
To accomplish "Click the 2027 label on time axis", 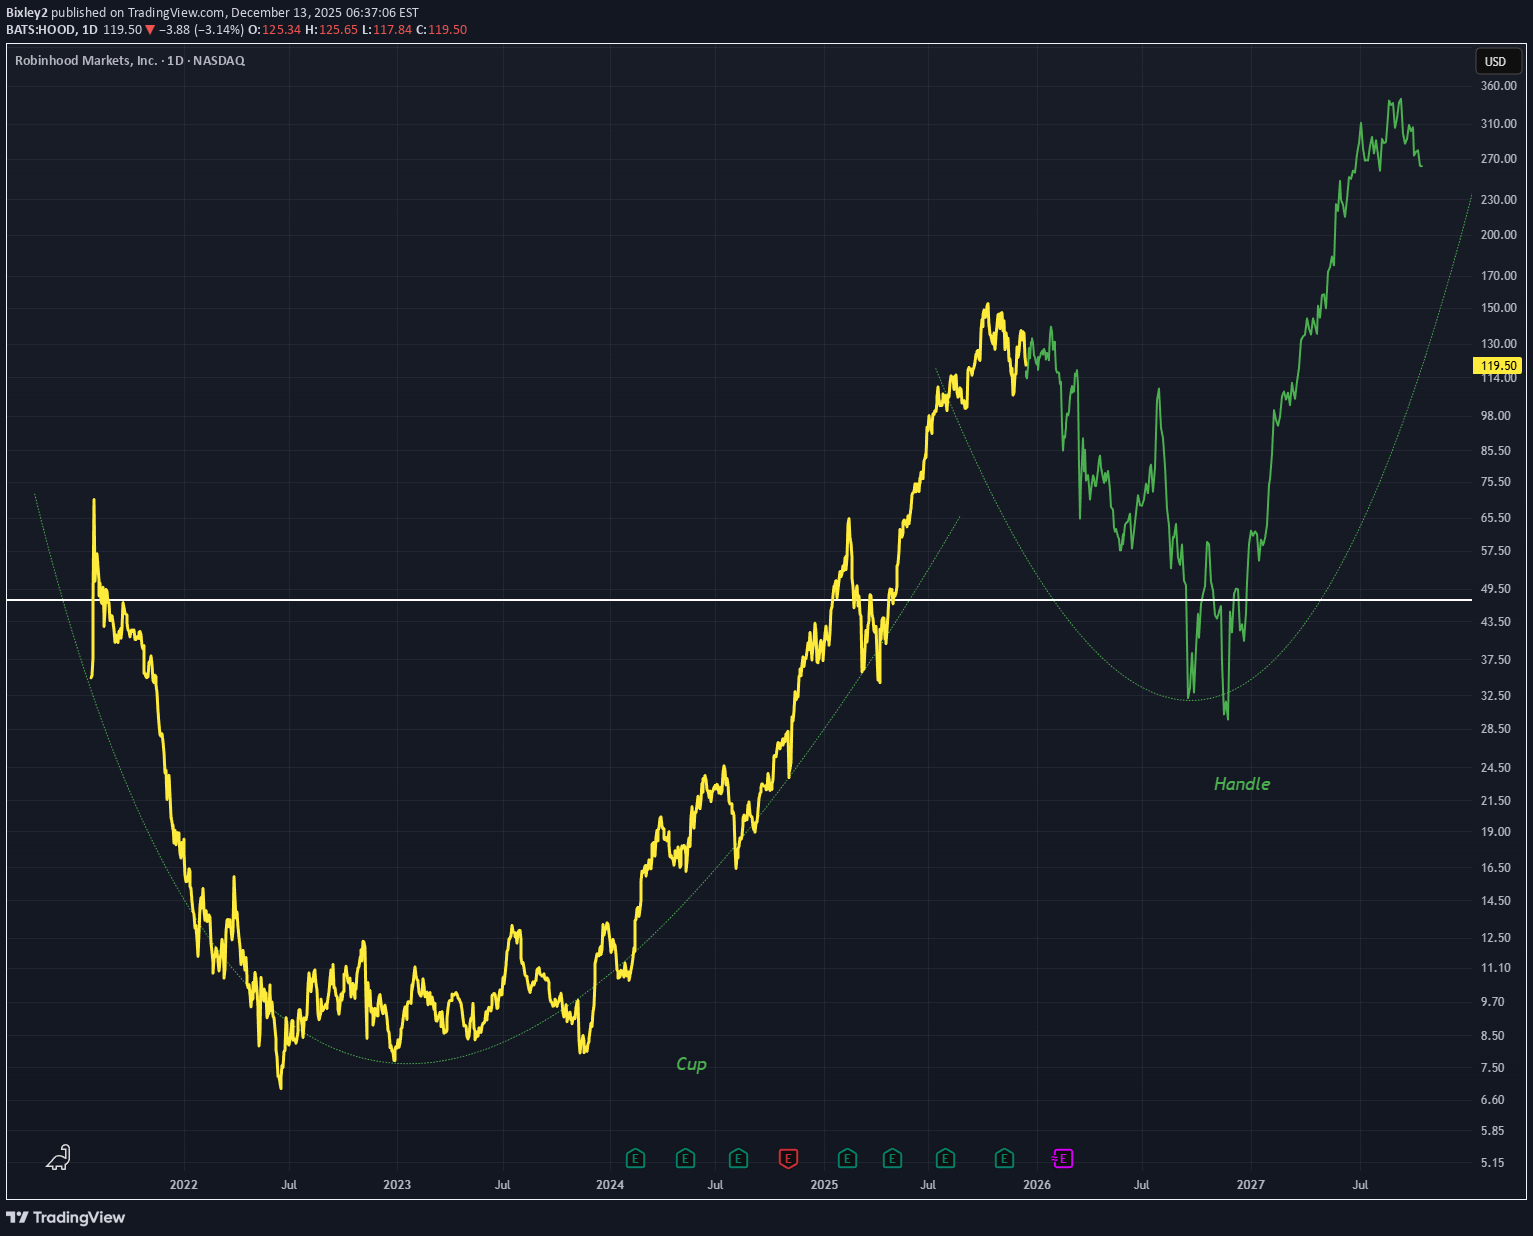I will click(x=1250, y=1185).
